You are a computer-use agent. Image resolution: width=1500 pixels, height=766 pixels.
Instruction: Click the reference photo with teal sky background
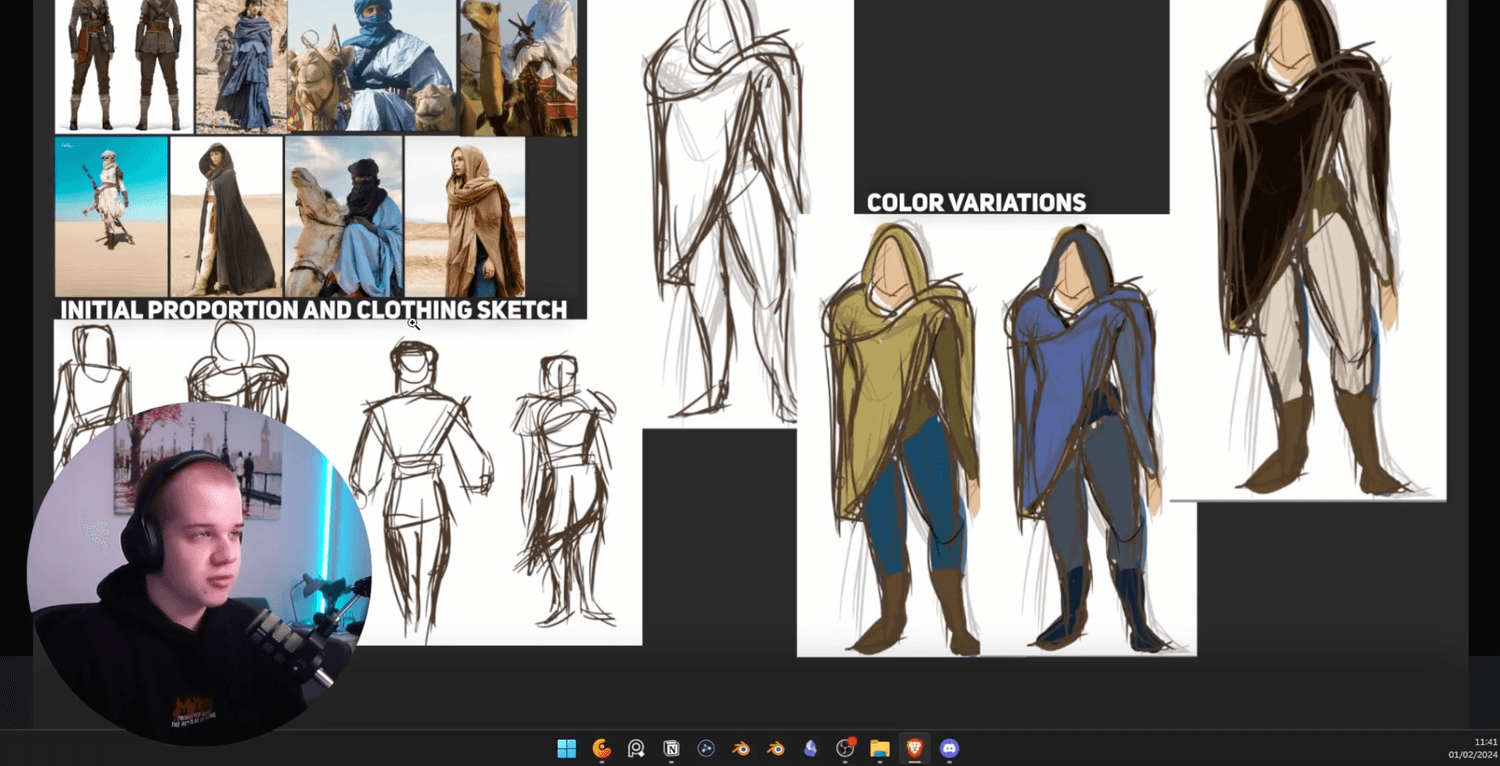(x=111, y=216)
